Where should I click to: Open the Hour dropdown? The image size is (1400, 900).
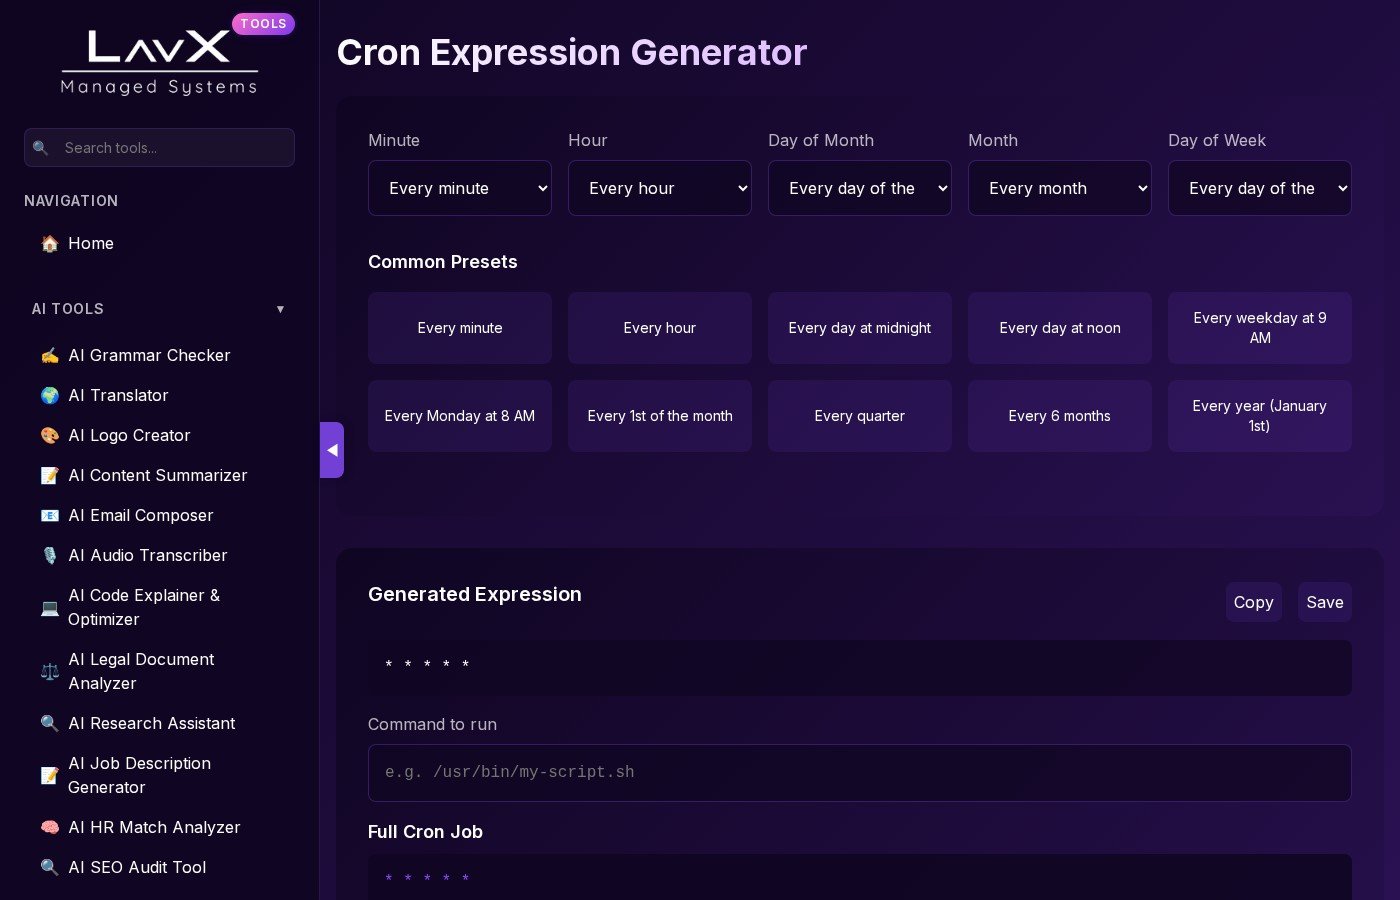(x=659, y=188)
